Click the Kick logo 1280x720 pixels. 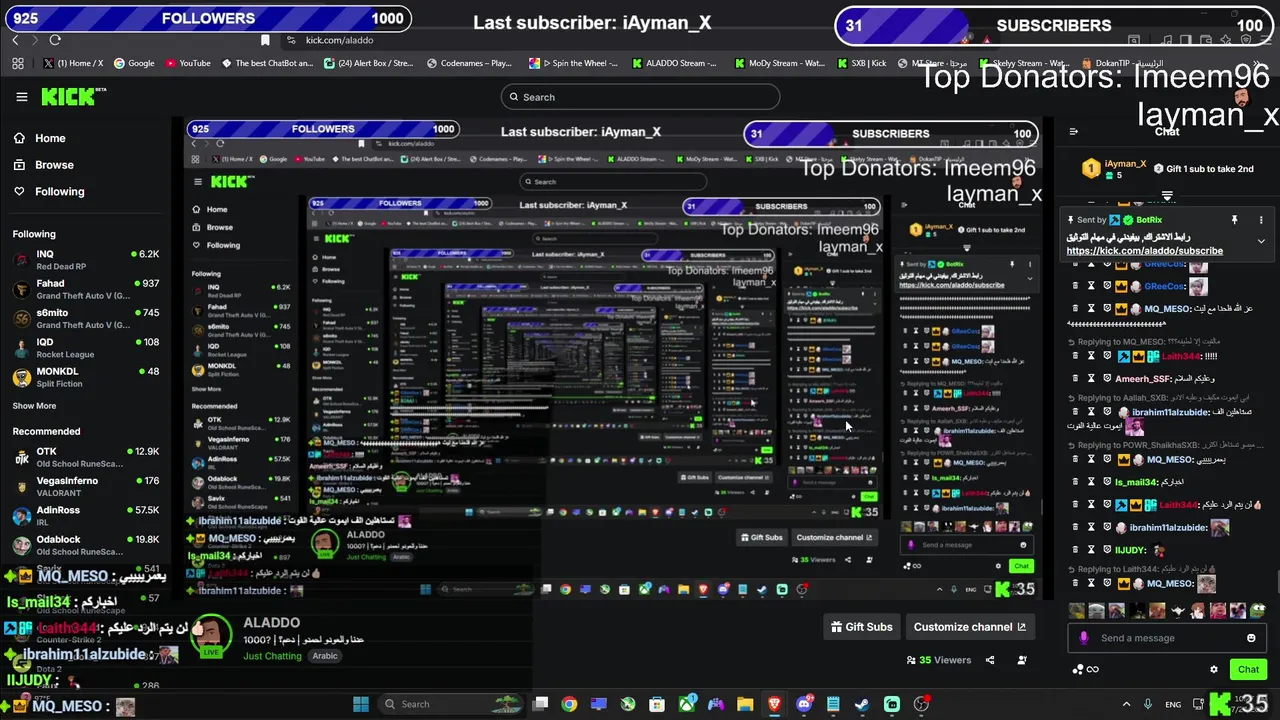click(x=70, y=97)
